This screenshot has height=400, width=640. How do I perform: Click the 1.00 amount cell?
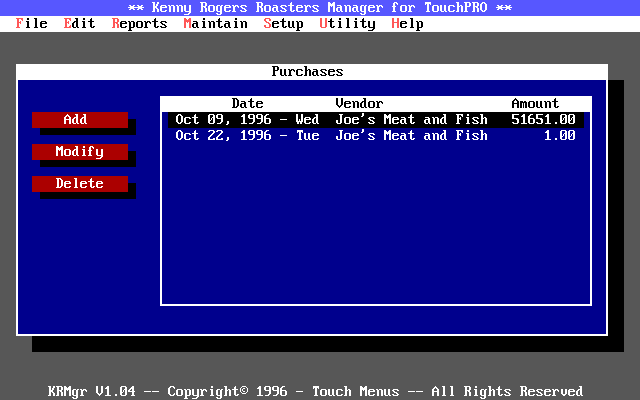click(560, 136)
